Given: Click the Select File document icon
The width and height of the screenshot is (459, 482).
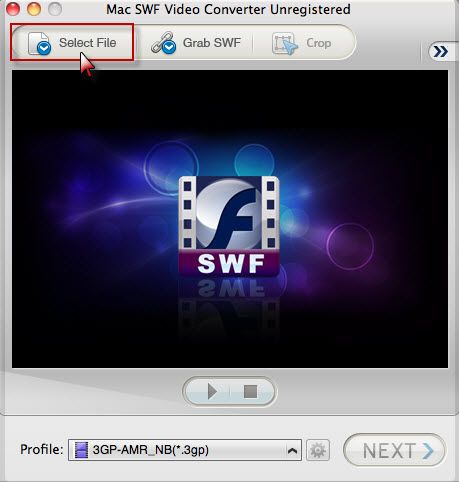Looking at the screenshot, I should pos(39,43).
